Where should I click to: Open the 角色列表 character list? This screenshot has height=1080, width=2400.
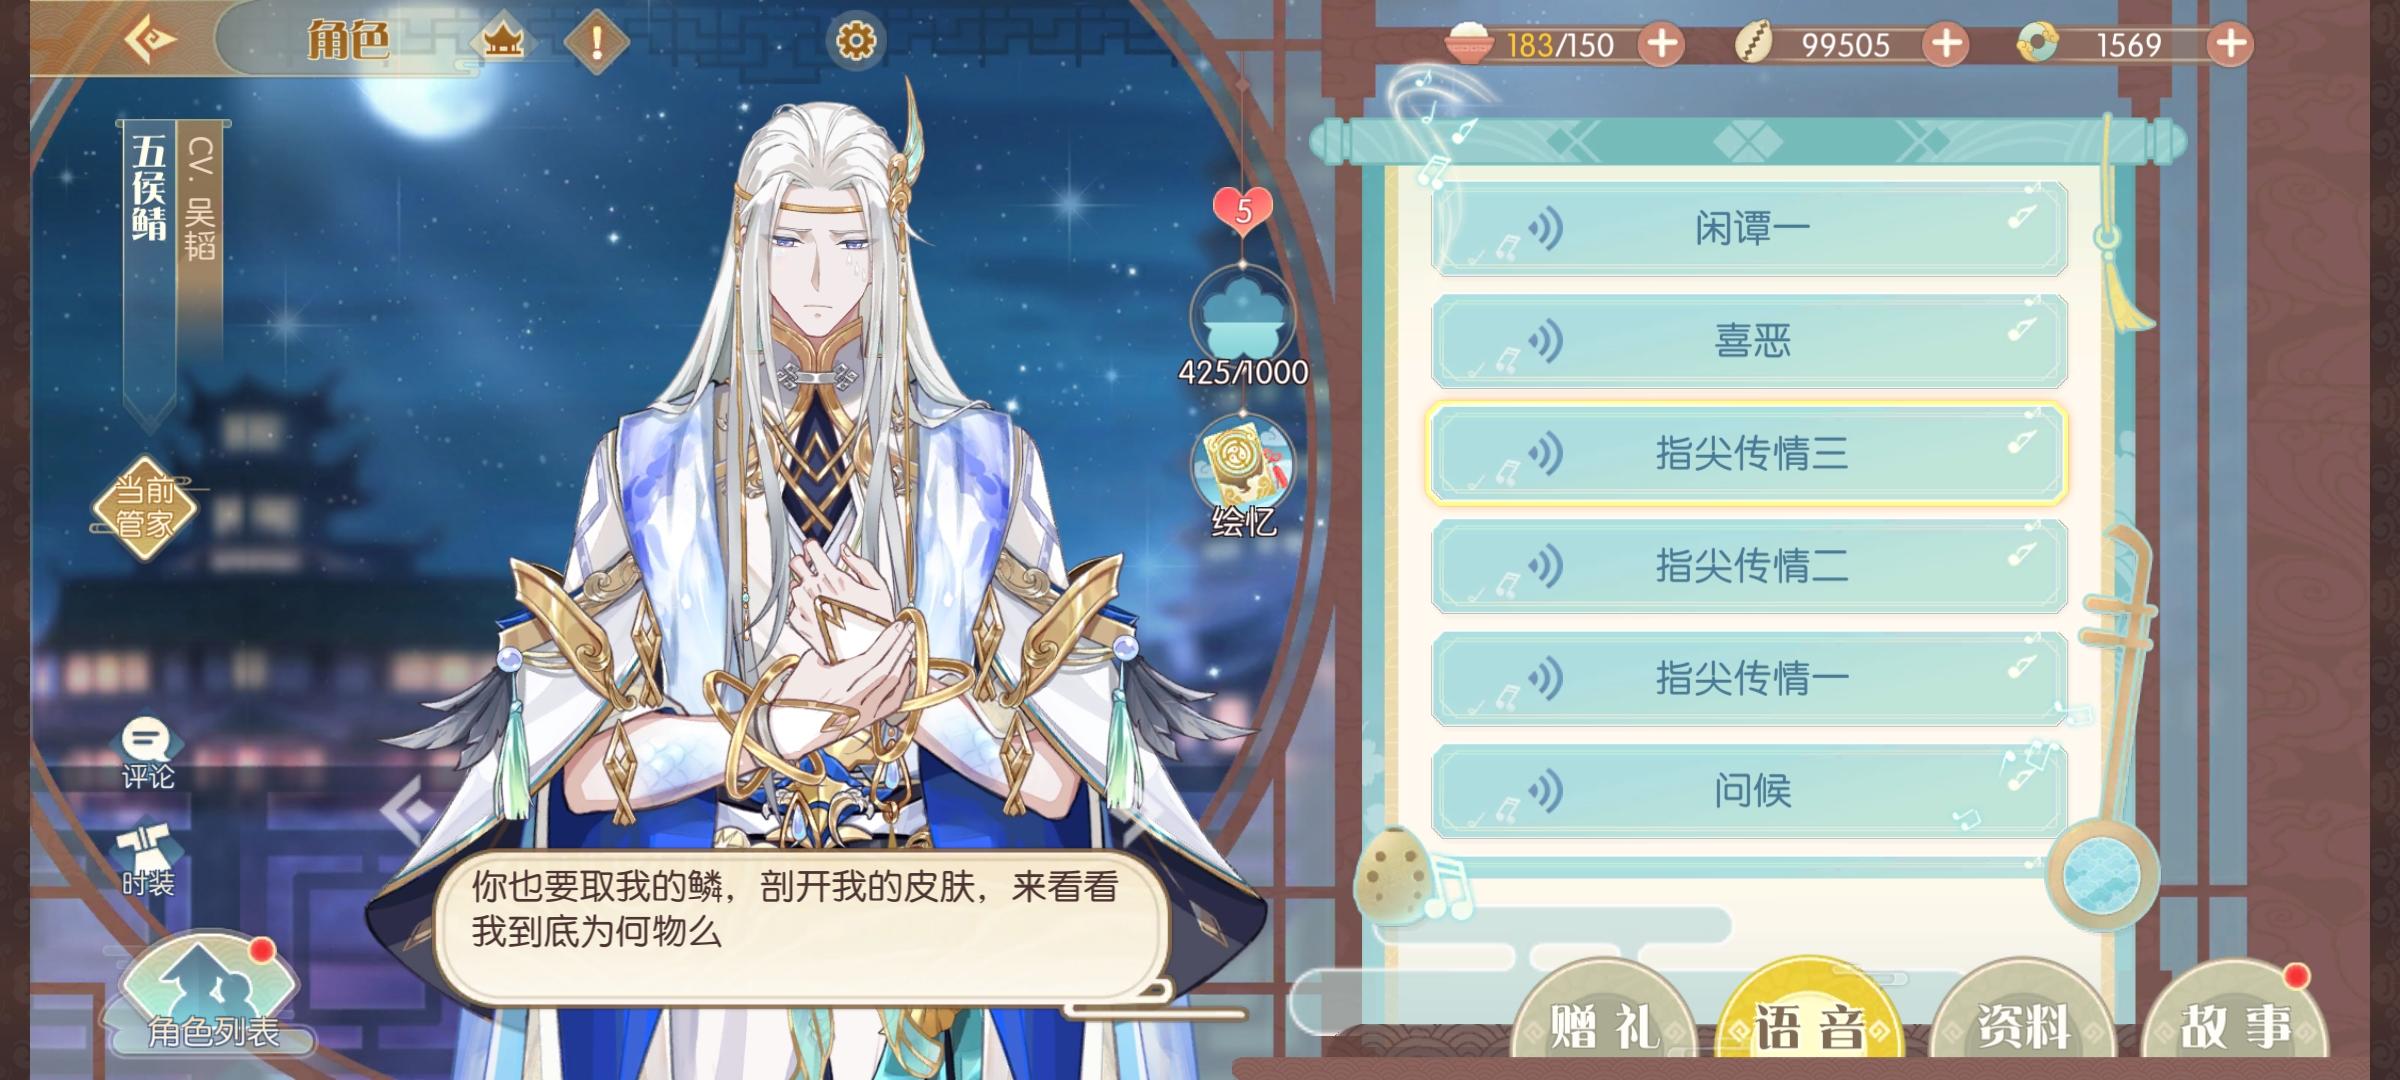click(212, 996)
